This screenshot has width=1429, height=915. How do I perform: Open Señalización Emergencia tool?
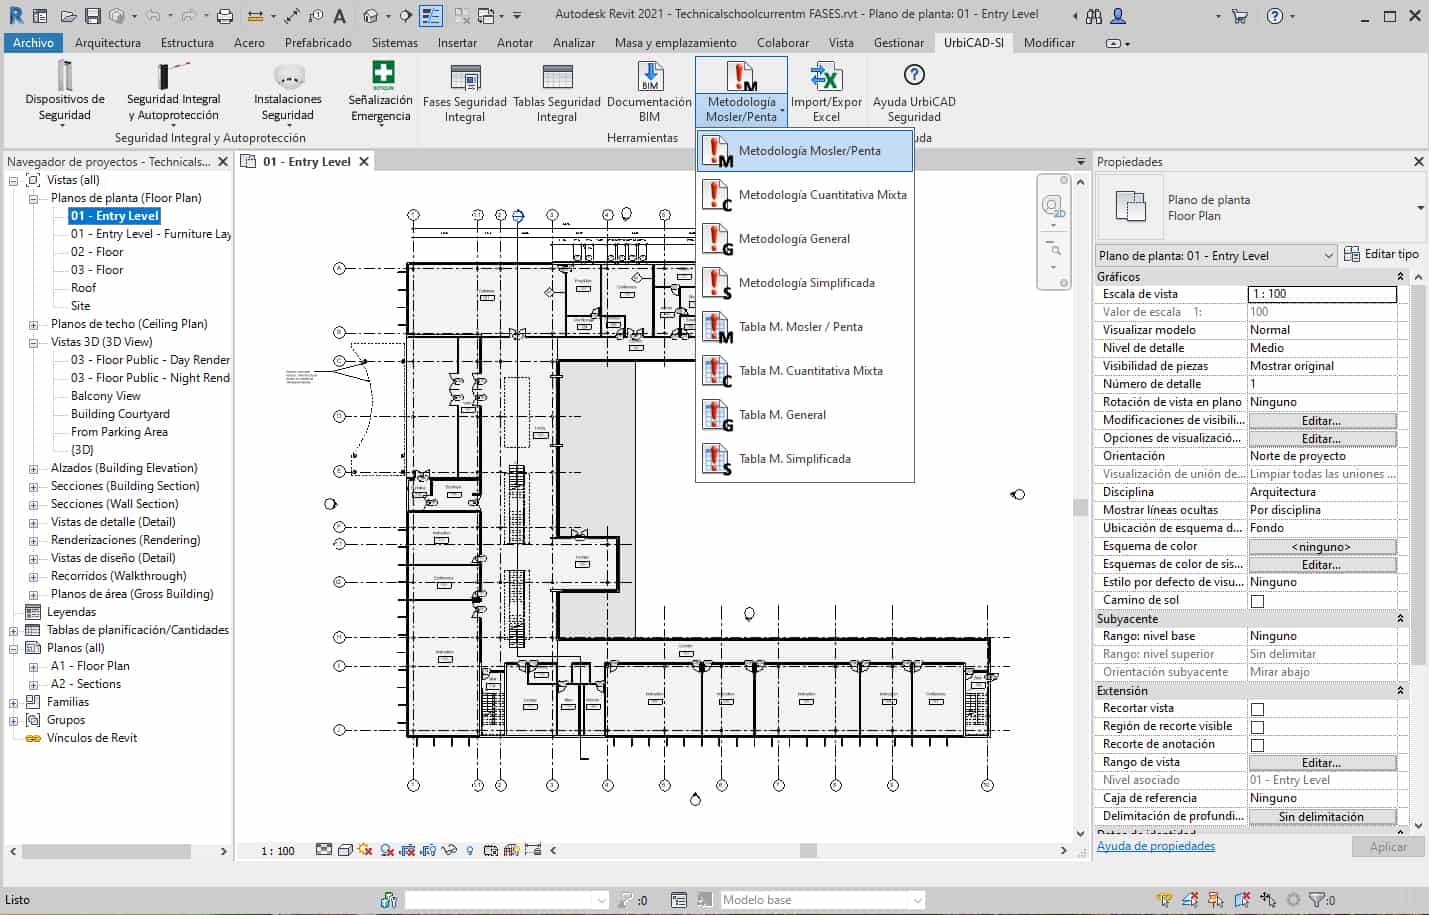pyautogui.click(x=381, y=92)
